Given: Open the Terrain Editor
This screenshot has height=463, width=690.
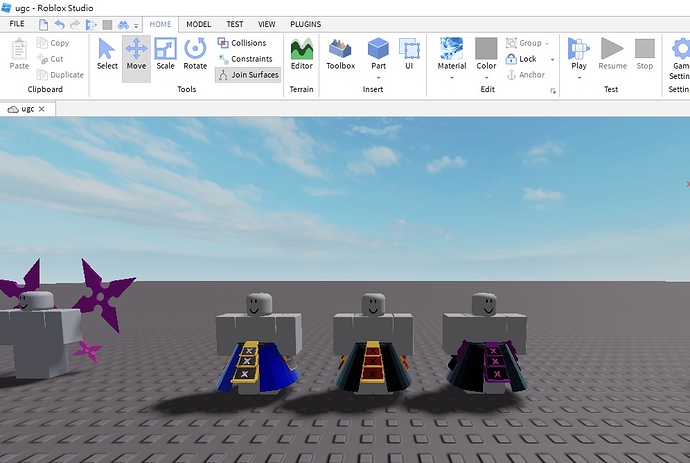Looking at the screenshot, I should tap(301, 54).
